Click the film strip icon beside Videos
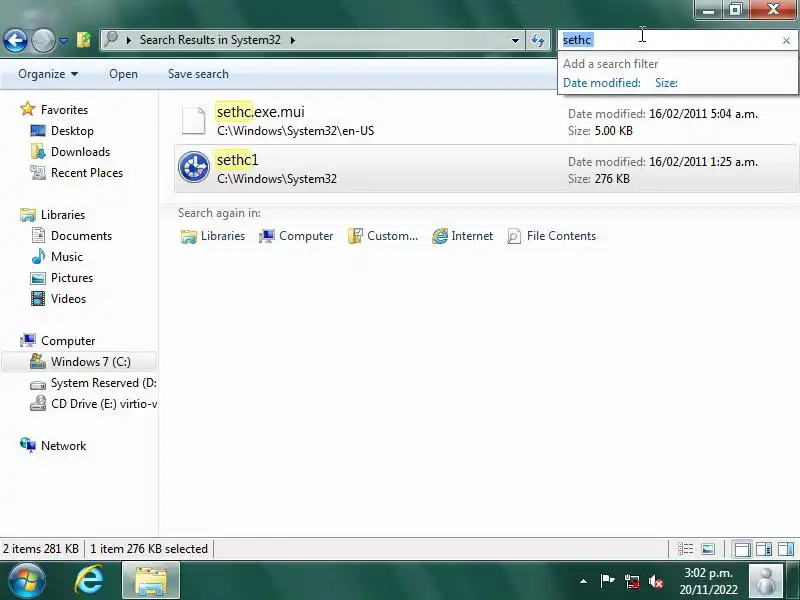Screen dimensions: 800x600 [38, 298]
